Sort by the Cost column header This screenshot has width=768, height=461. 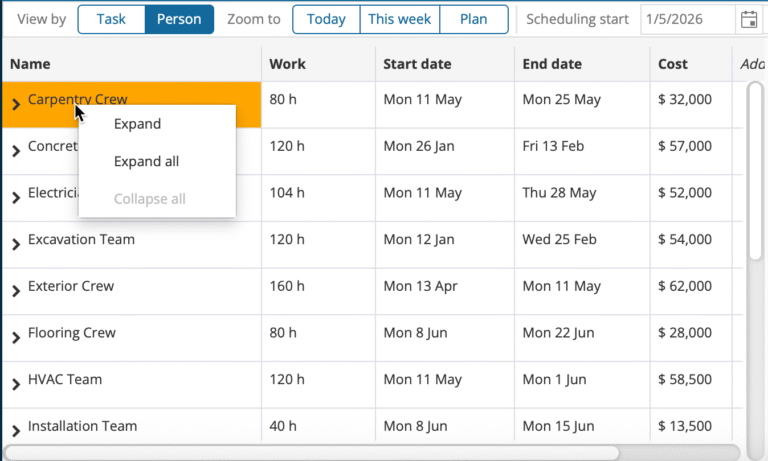pos(673,64)
